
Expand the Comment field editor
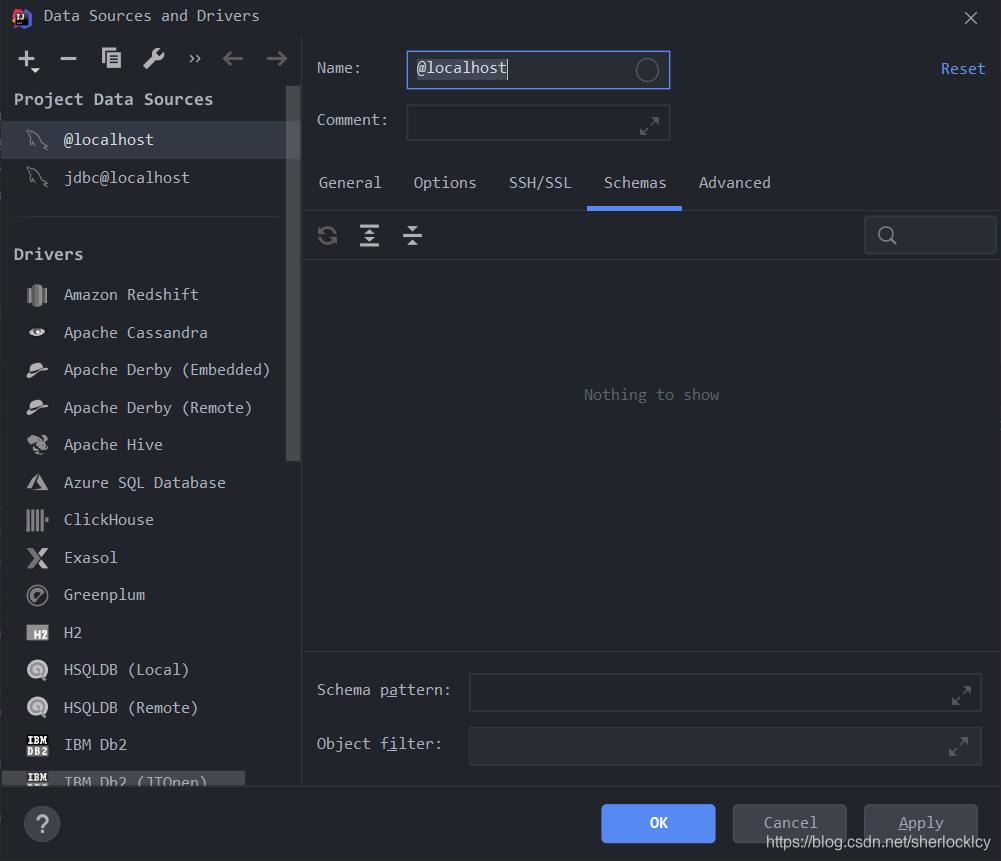(x=650, y=124)
